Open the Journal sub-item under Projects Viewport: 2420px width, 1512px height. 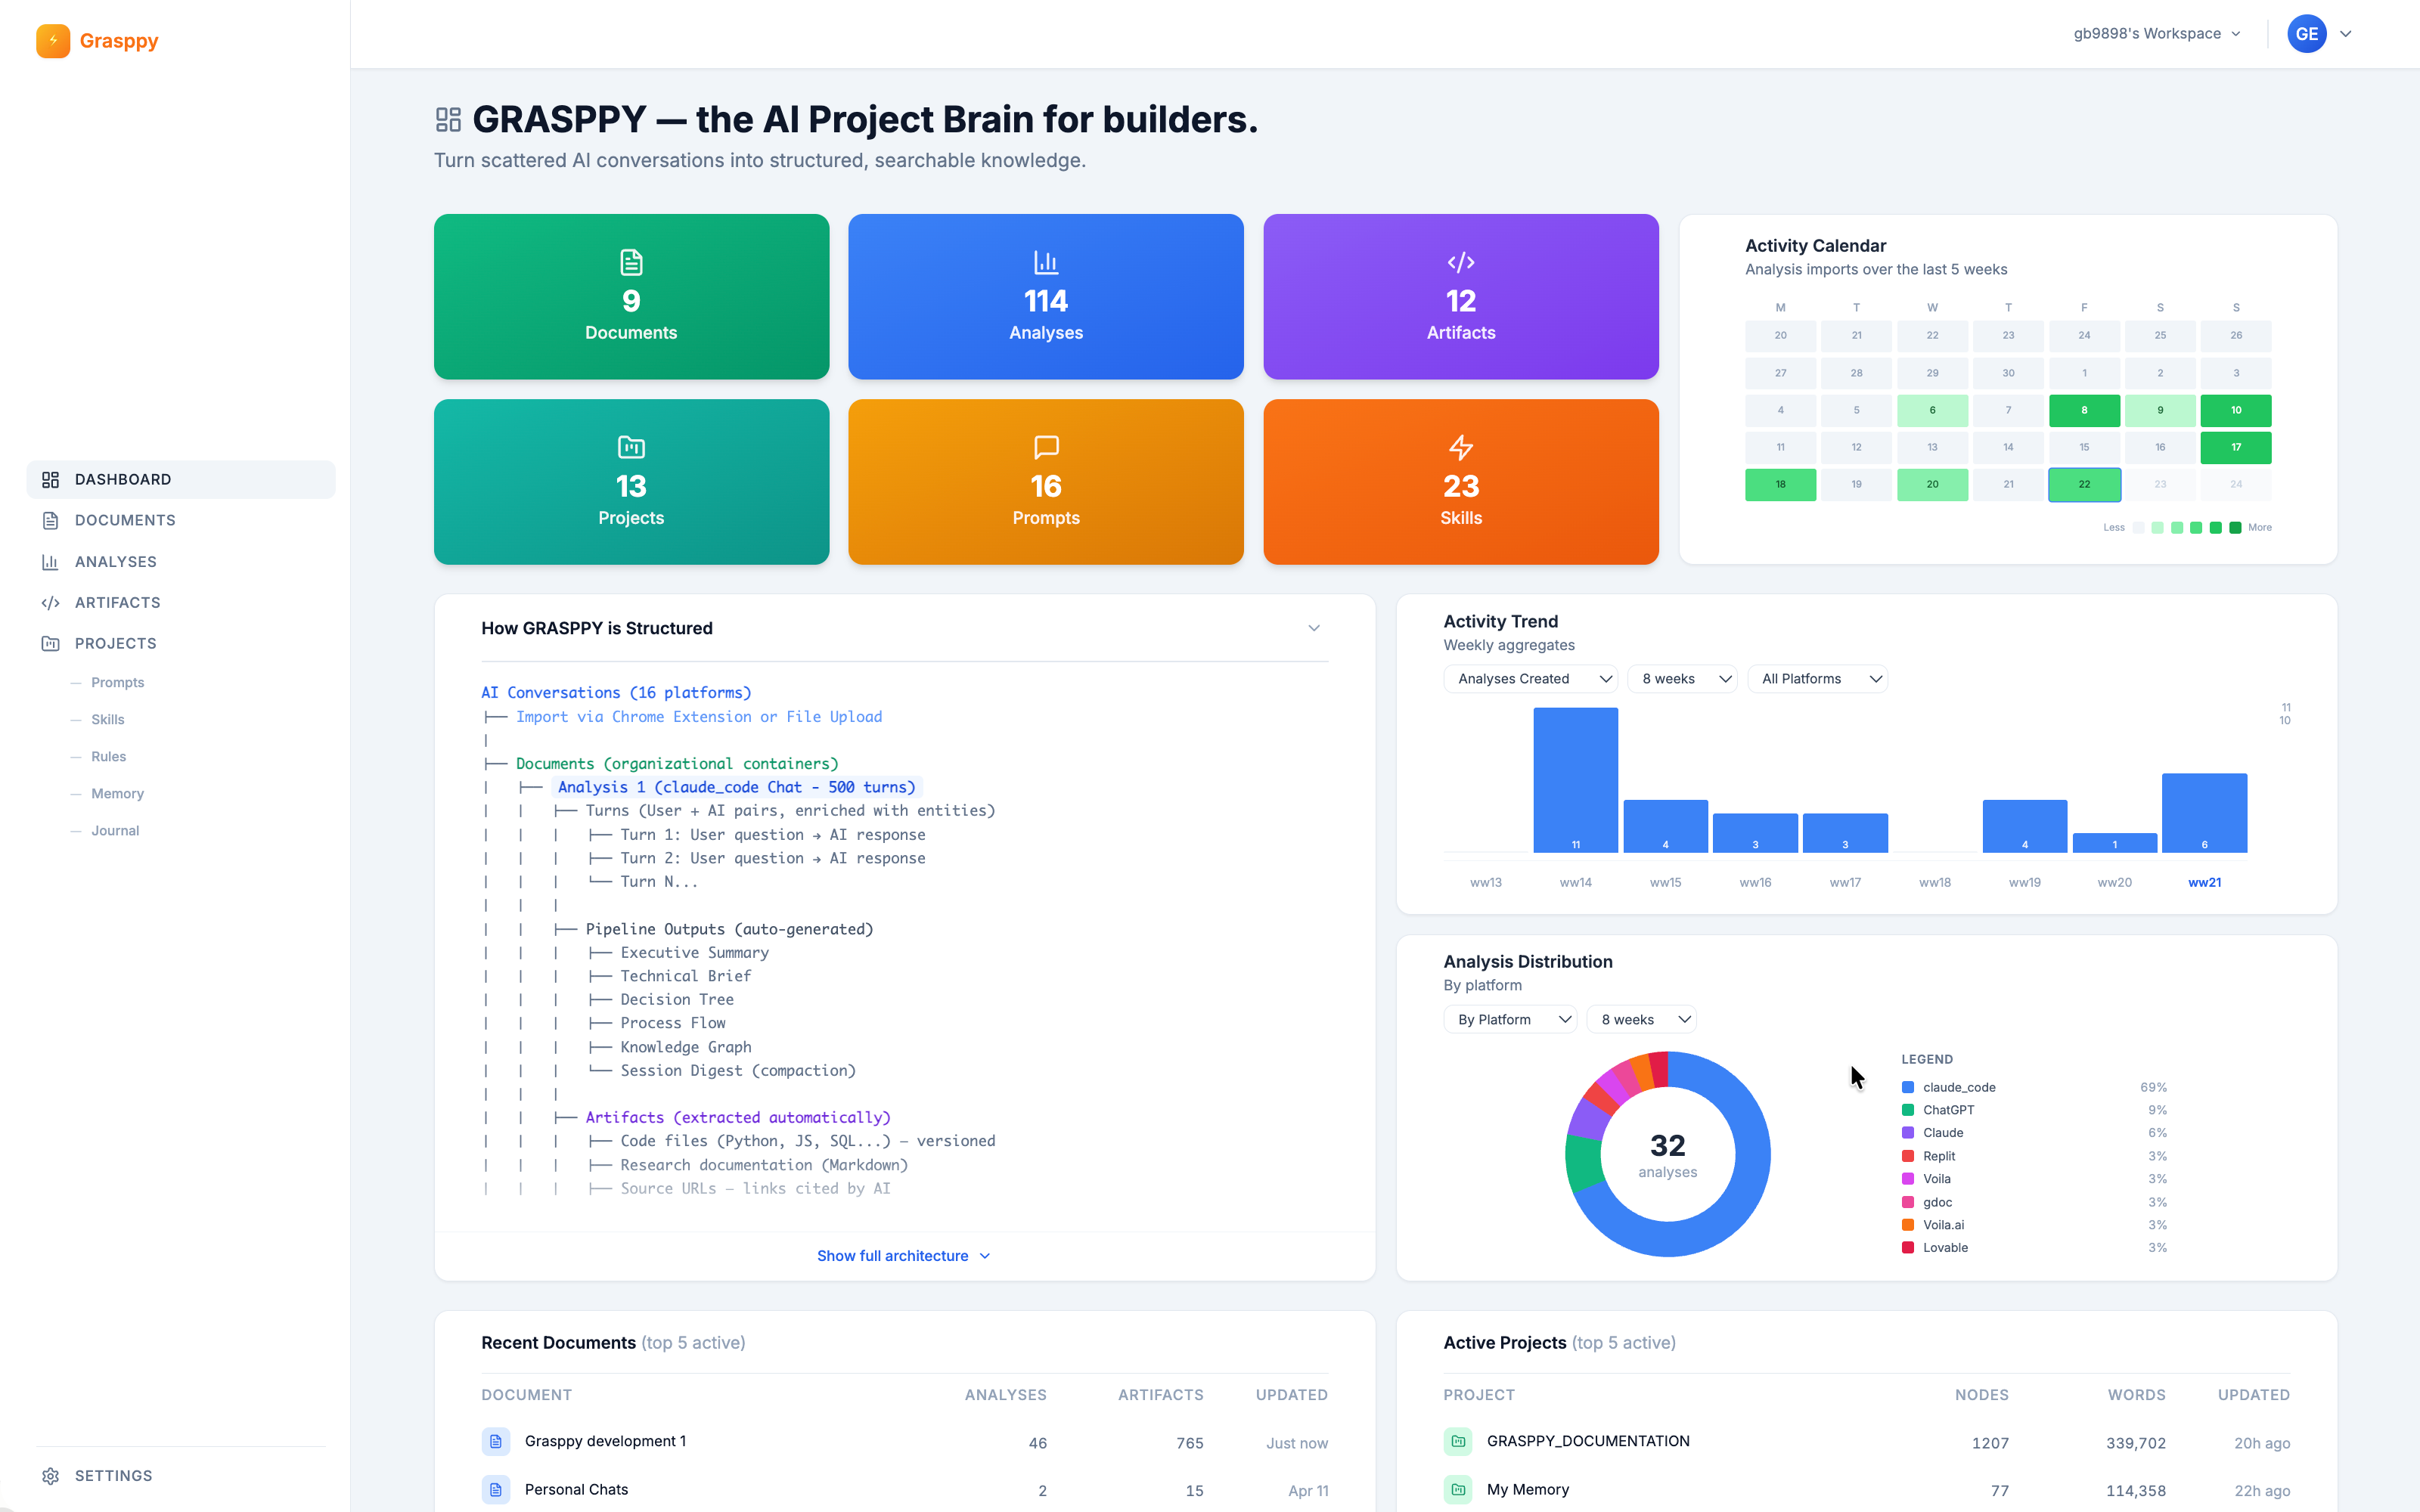[x=115, y=831]
